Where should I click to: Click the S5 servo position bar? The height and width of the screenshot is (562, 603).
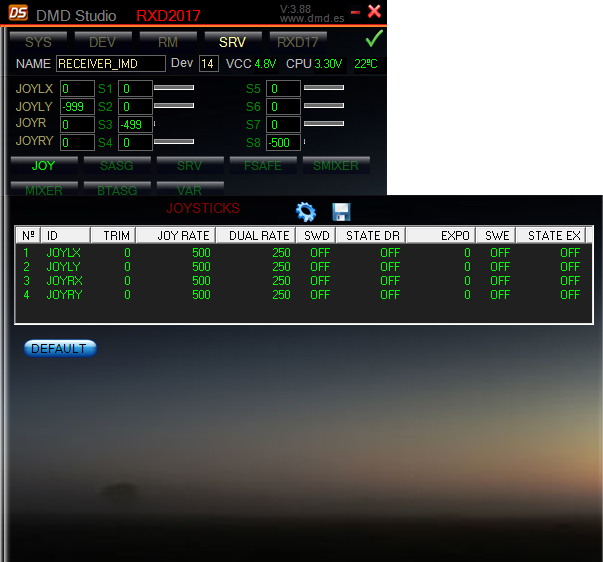click(324, 88)
